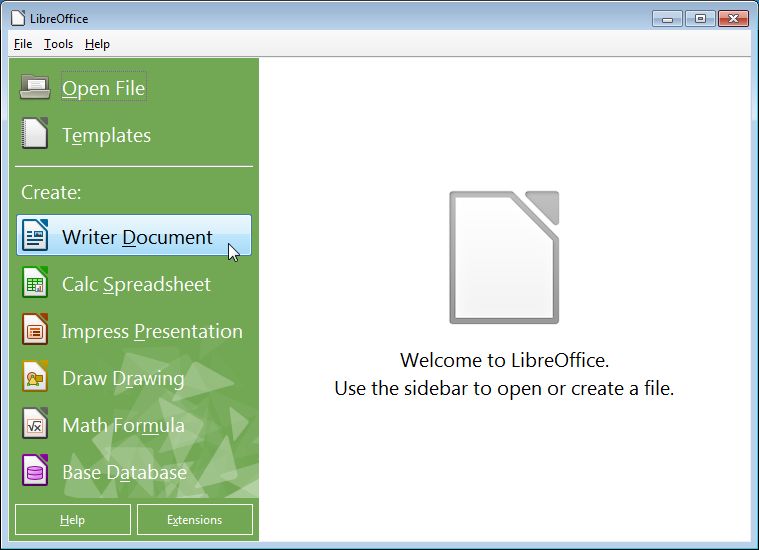This screenshot has height=550, width=759.
Task: Select the Math Formula icon
Action: point(35,424)
